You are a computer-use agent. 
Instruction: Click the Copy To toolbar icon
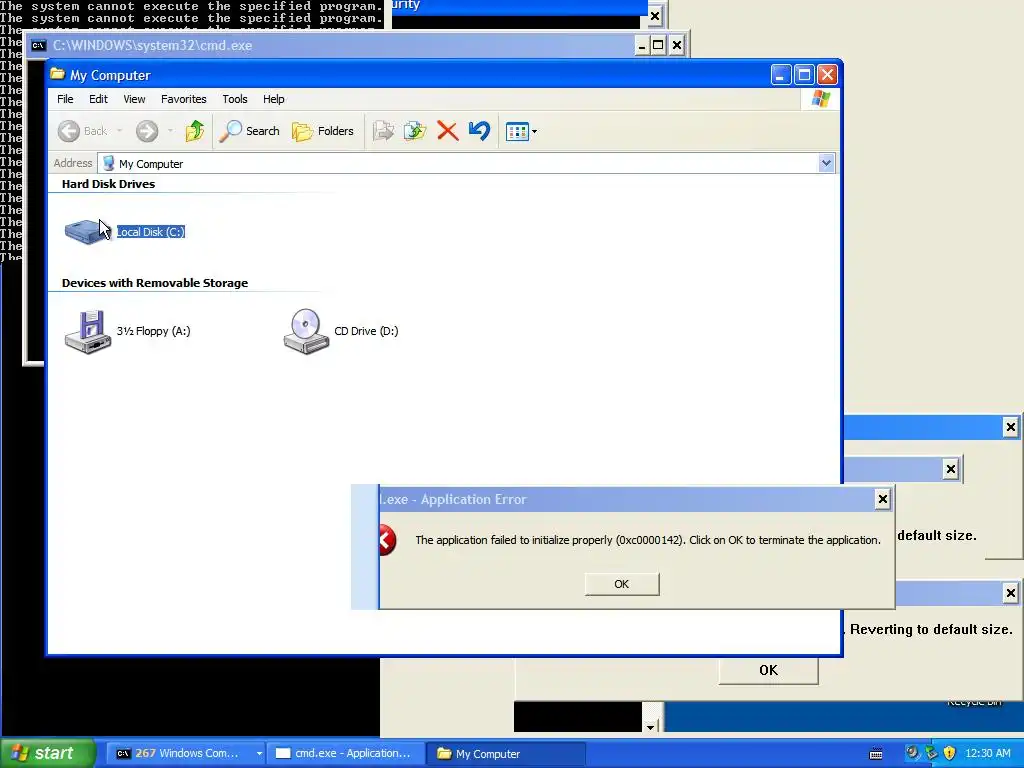(x=415, y=131)
